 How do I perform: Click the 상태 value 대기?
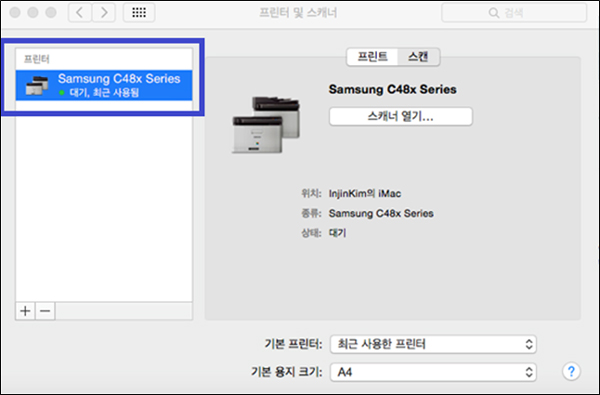click(x=338, y=233)
